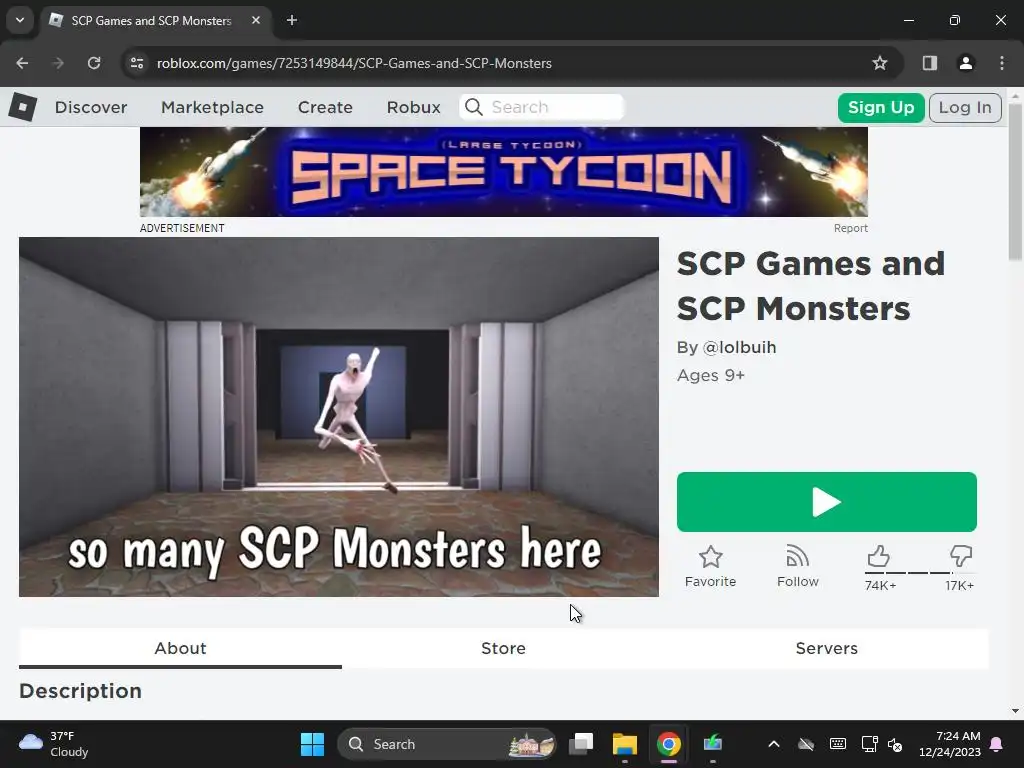Click the Chrome taskbar icon
This screenshot has height=768, width=1024.
click(668, 744)
